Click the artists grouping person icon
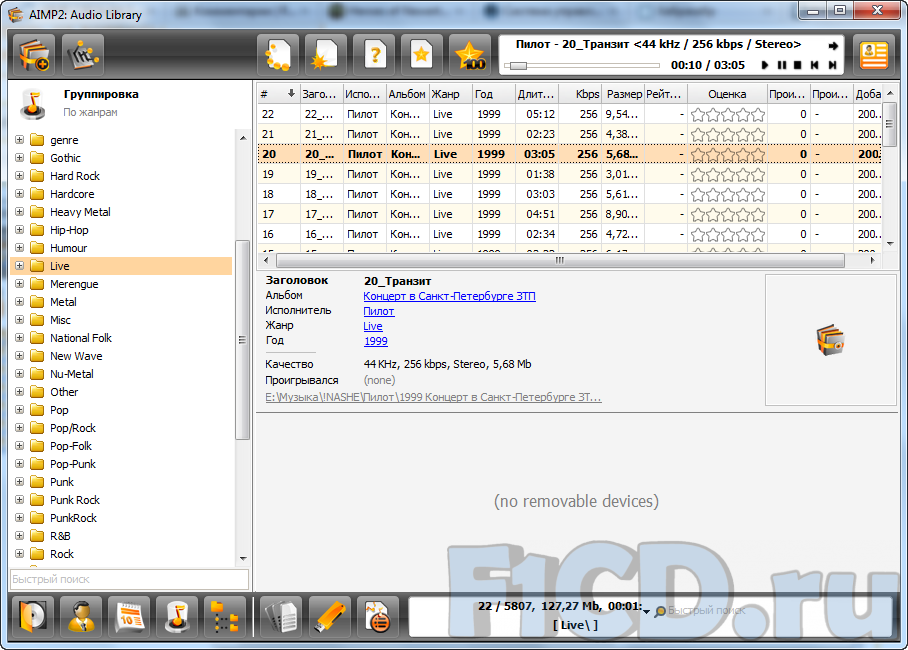Image resolution: width=908 pixels, height=650 pixels. [x=81, y=616]
